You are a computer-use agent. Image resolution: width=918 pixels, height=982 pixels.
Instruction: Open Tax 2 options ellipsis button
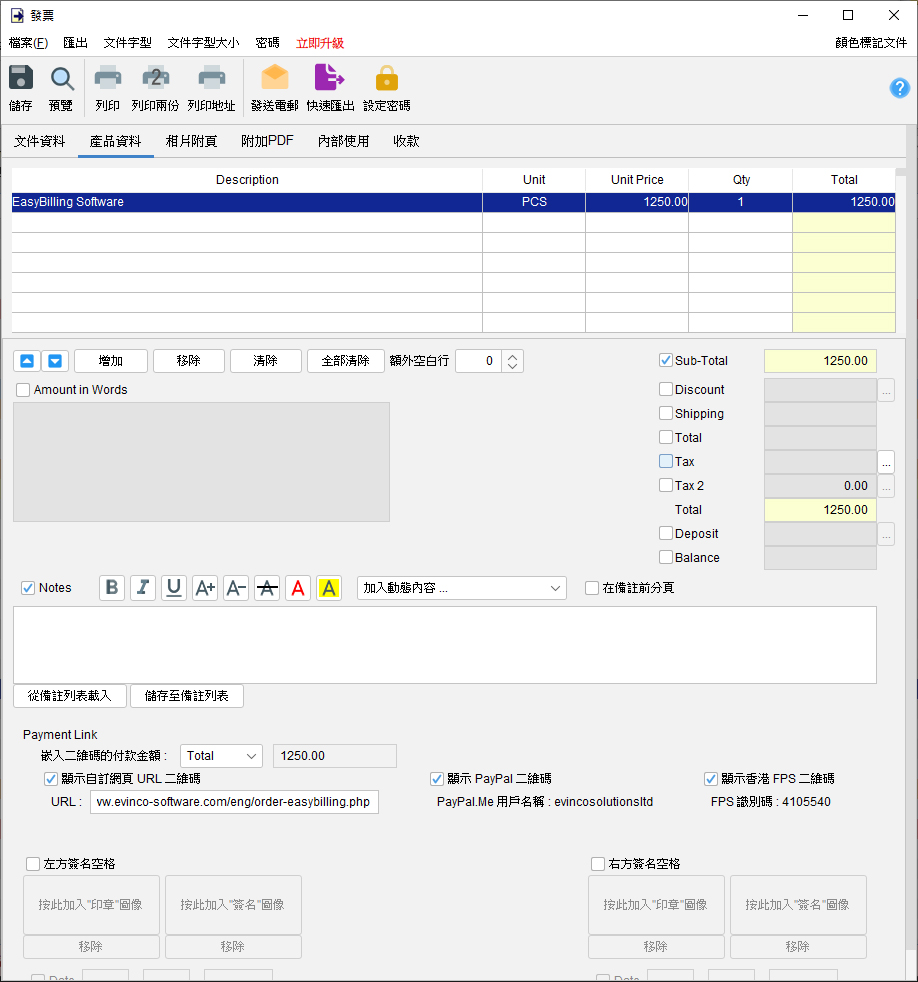pos(886,486)
